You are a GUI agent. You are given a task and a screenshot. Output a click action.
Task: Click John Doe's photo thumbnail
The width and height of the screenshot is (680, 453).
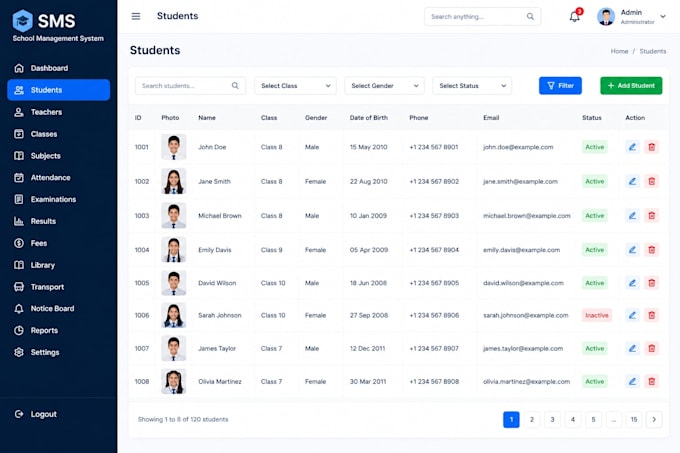click(173, 147)
